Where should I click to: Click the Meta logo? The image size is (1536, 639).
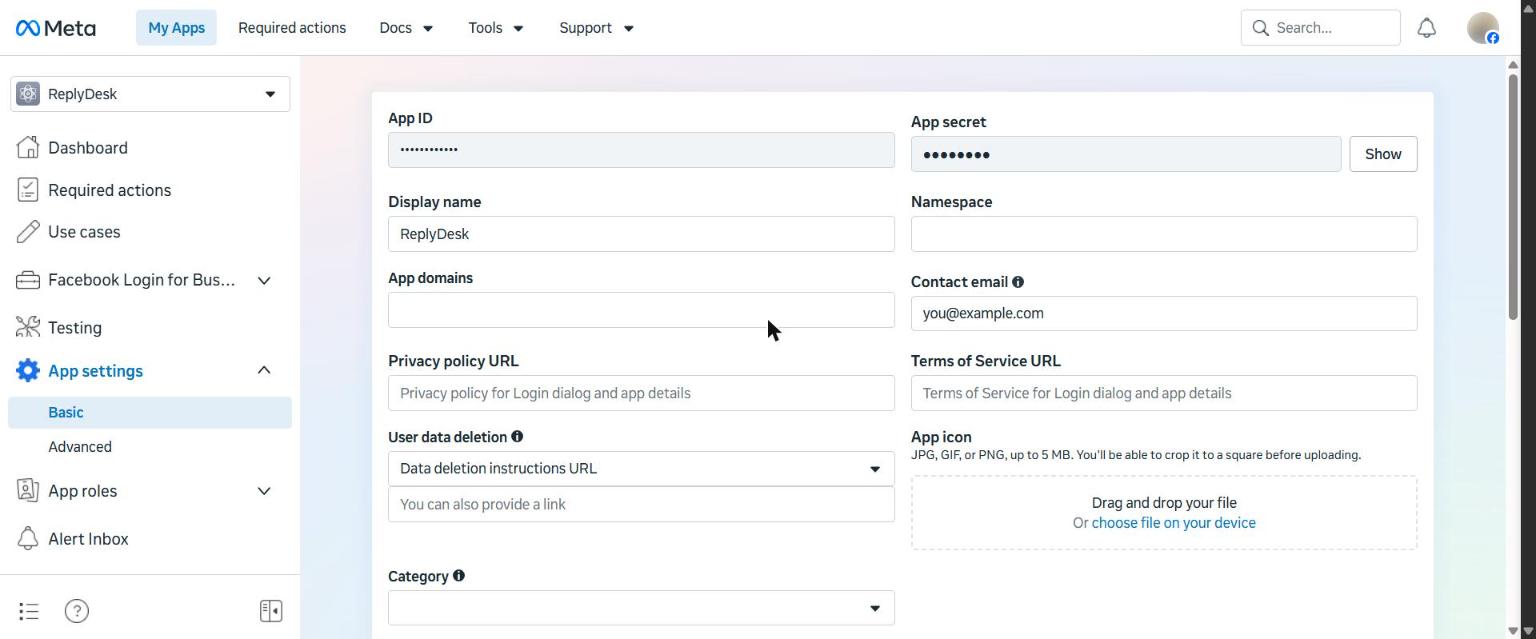(56, 28)
